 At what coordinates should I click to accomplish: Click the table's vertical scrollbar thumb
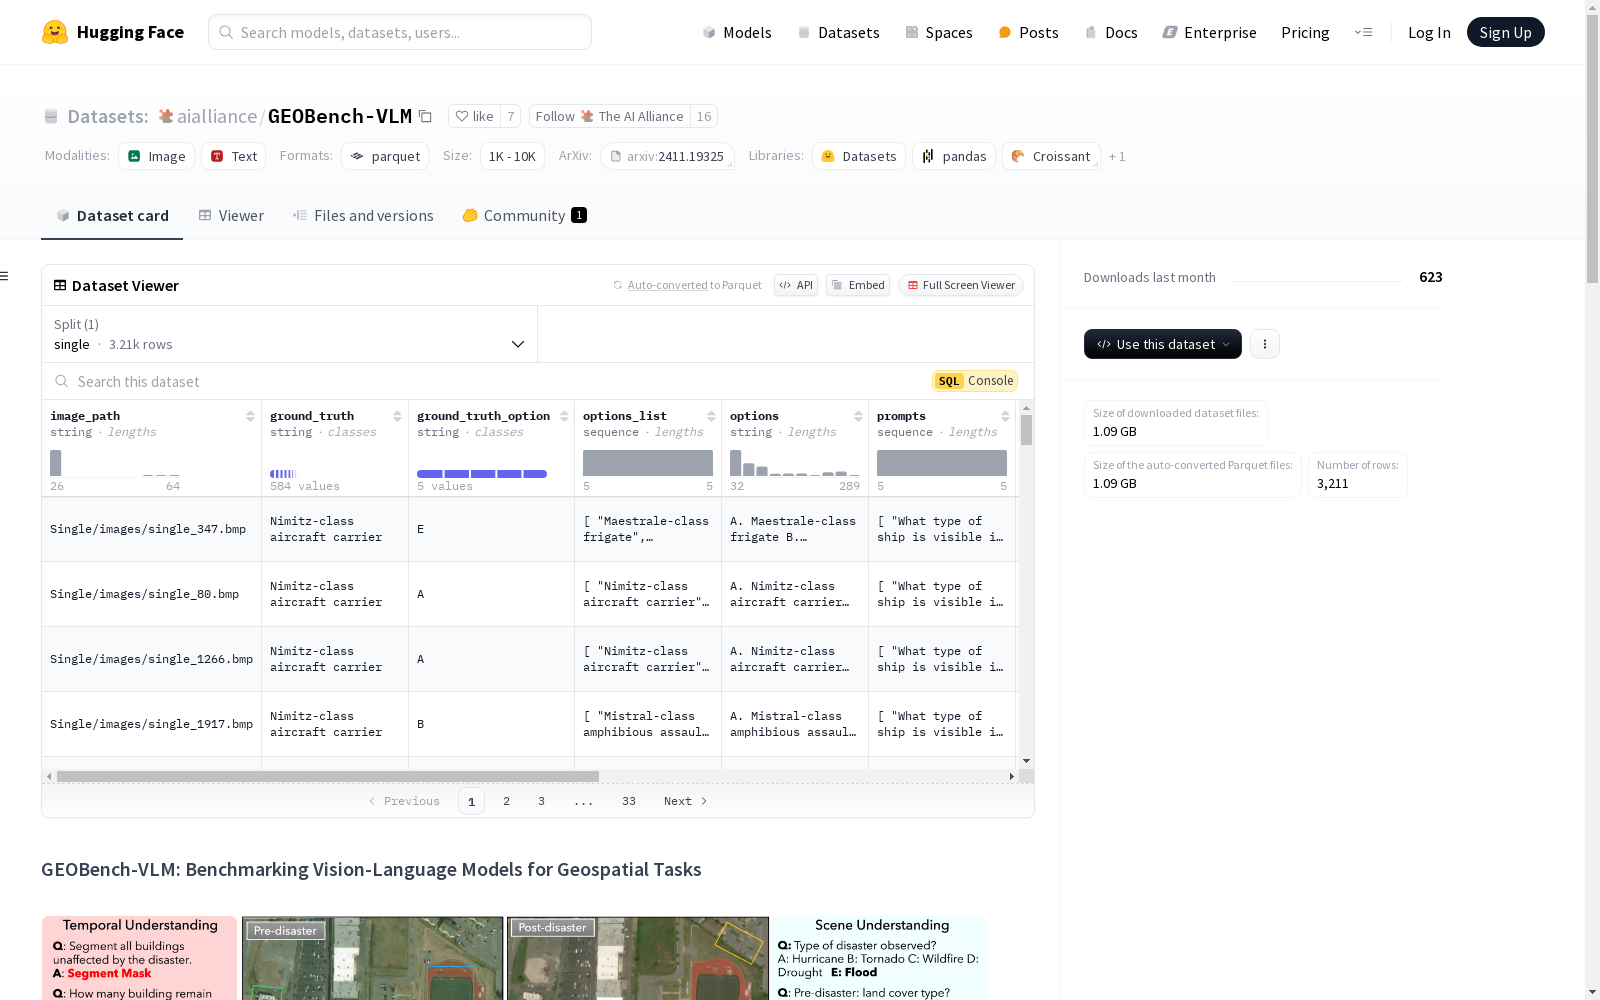1026,430
